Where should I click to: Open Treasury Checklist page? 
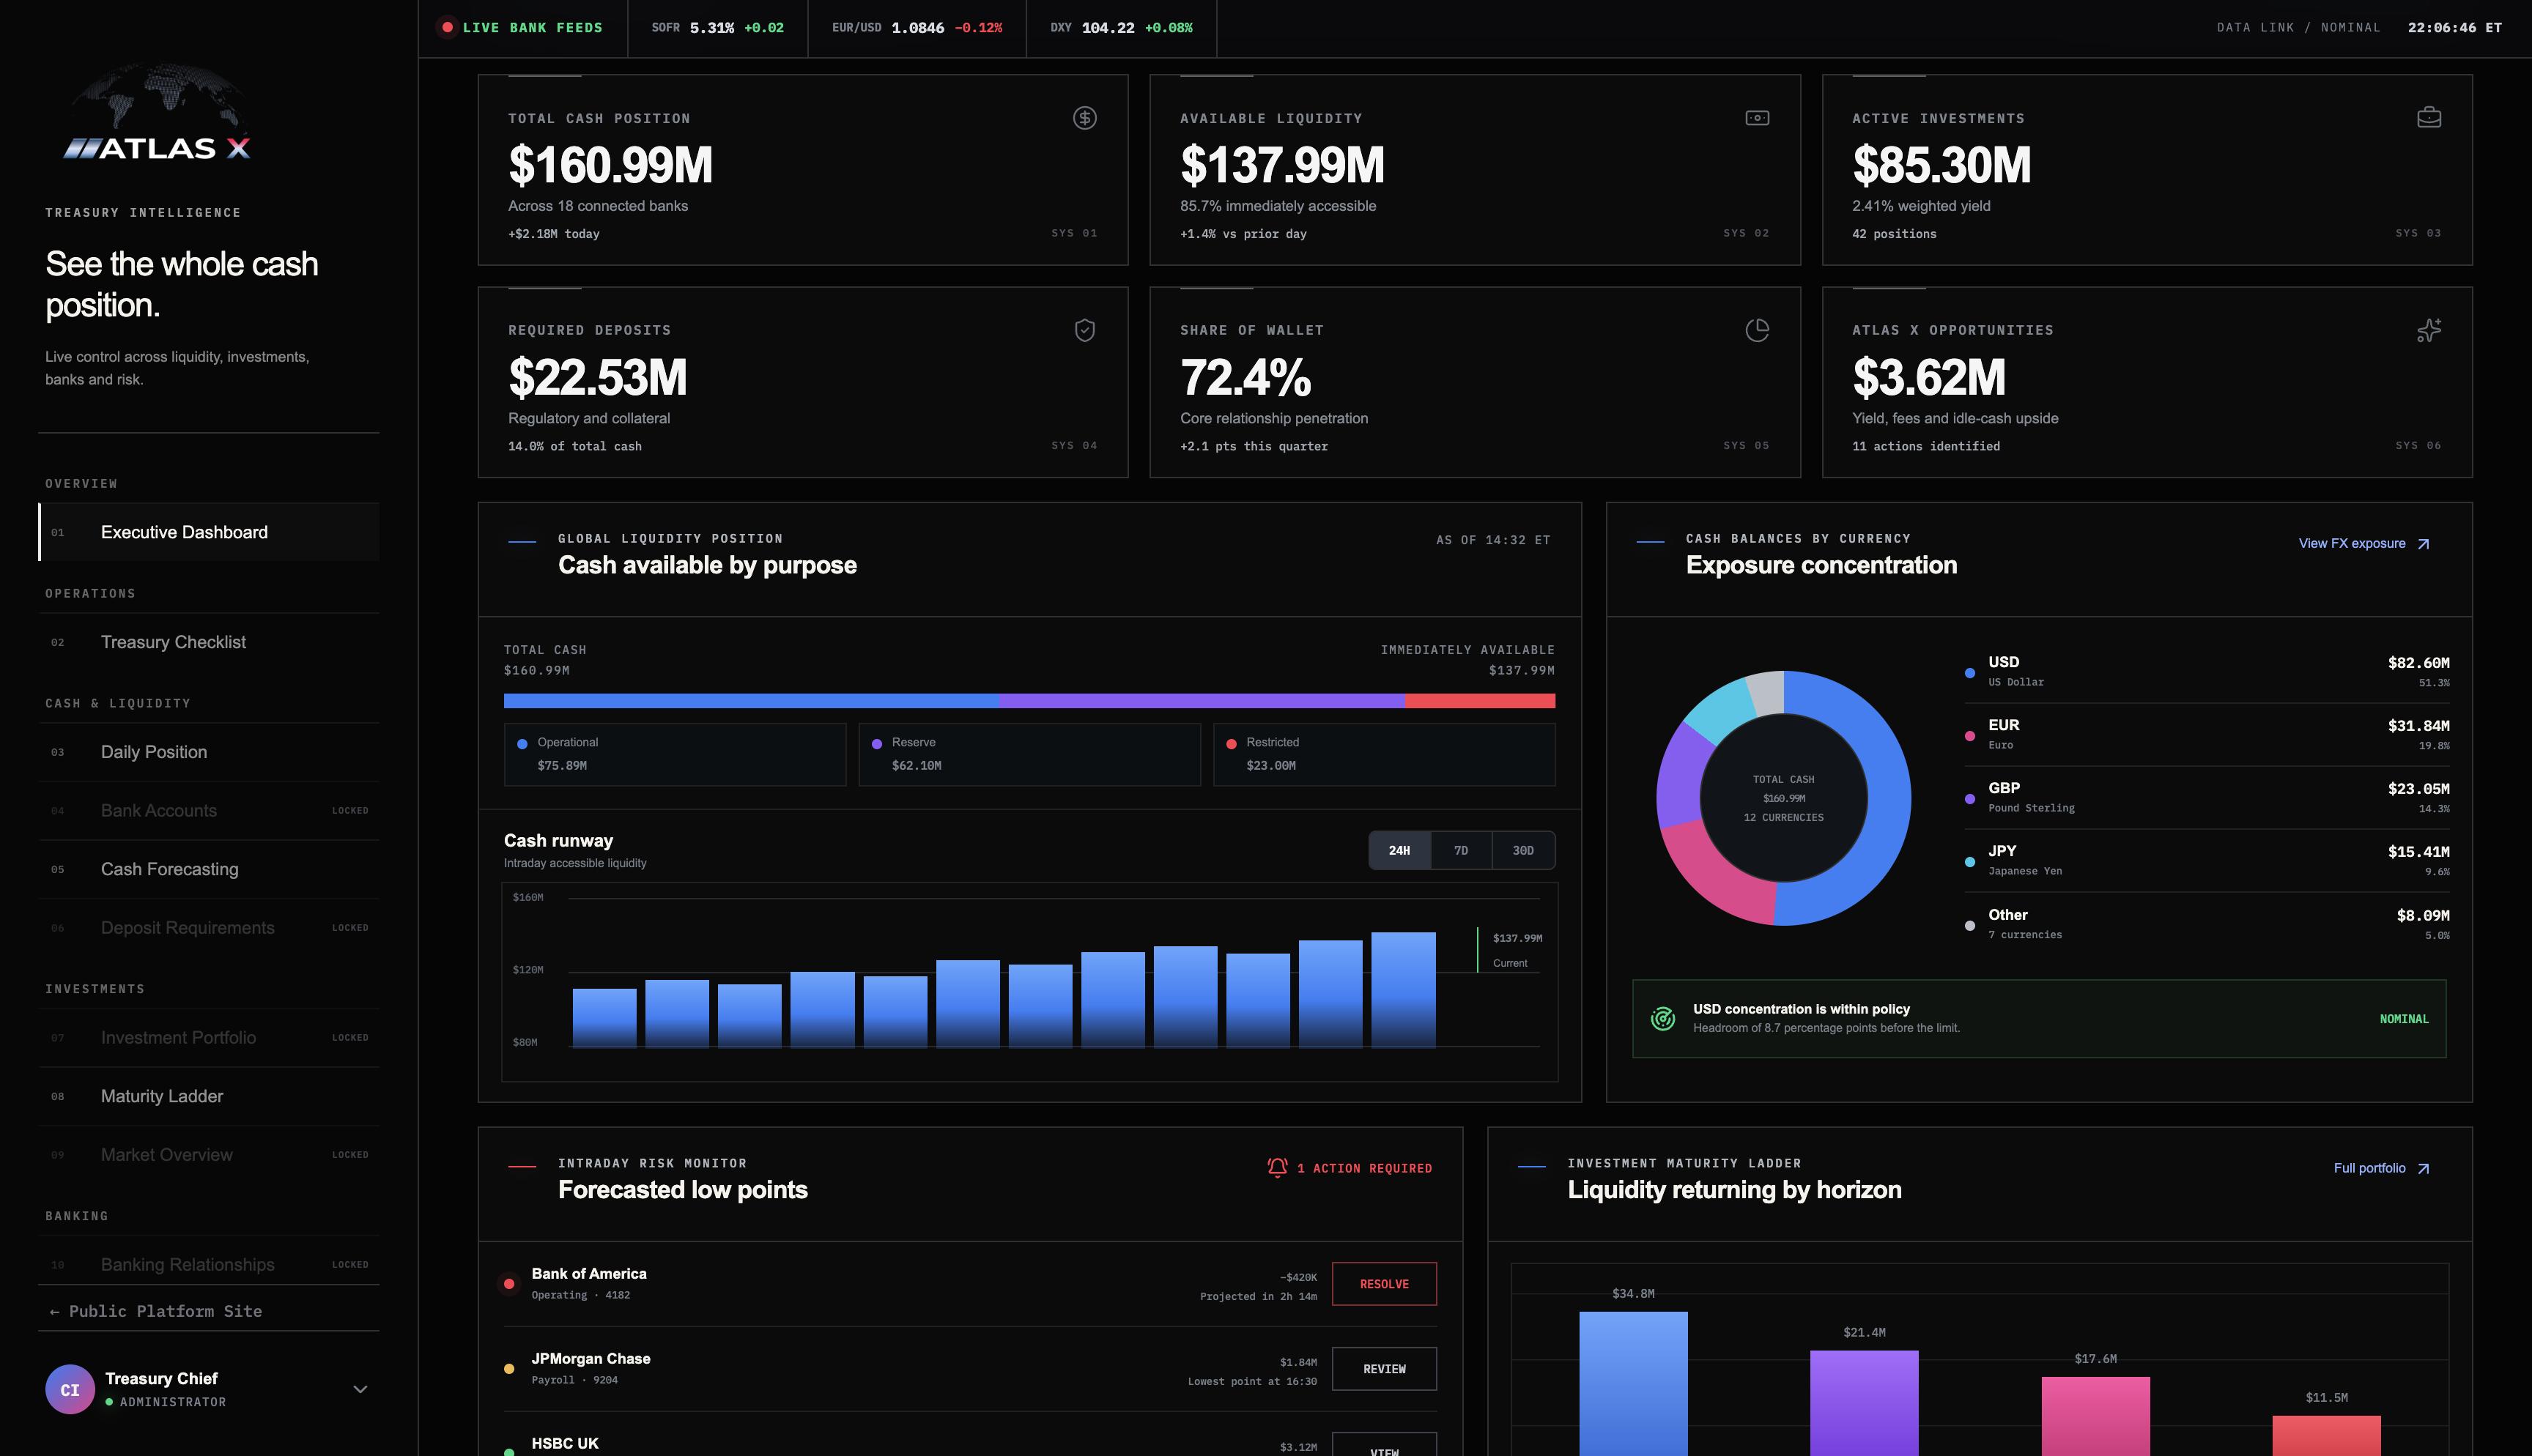tap(209, 642)
